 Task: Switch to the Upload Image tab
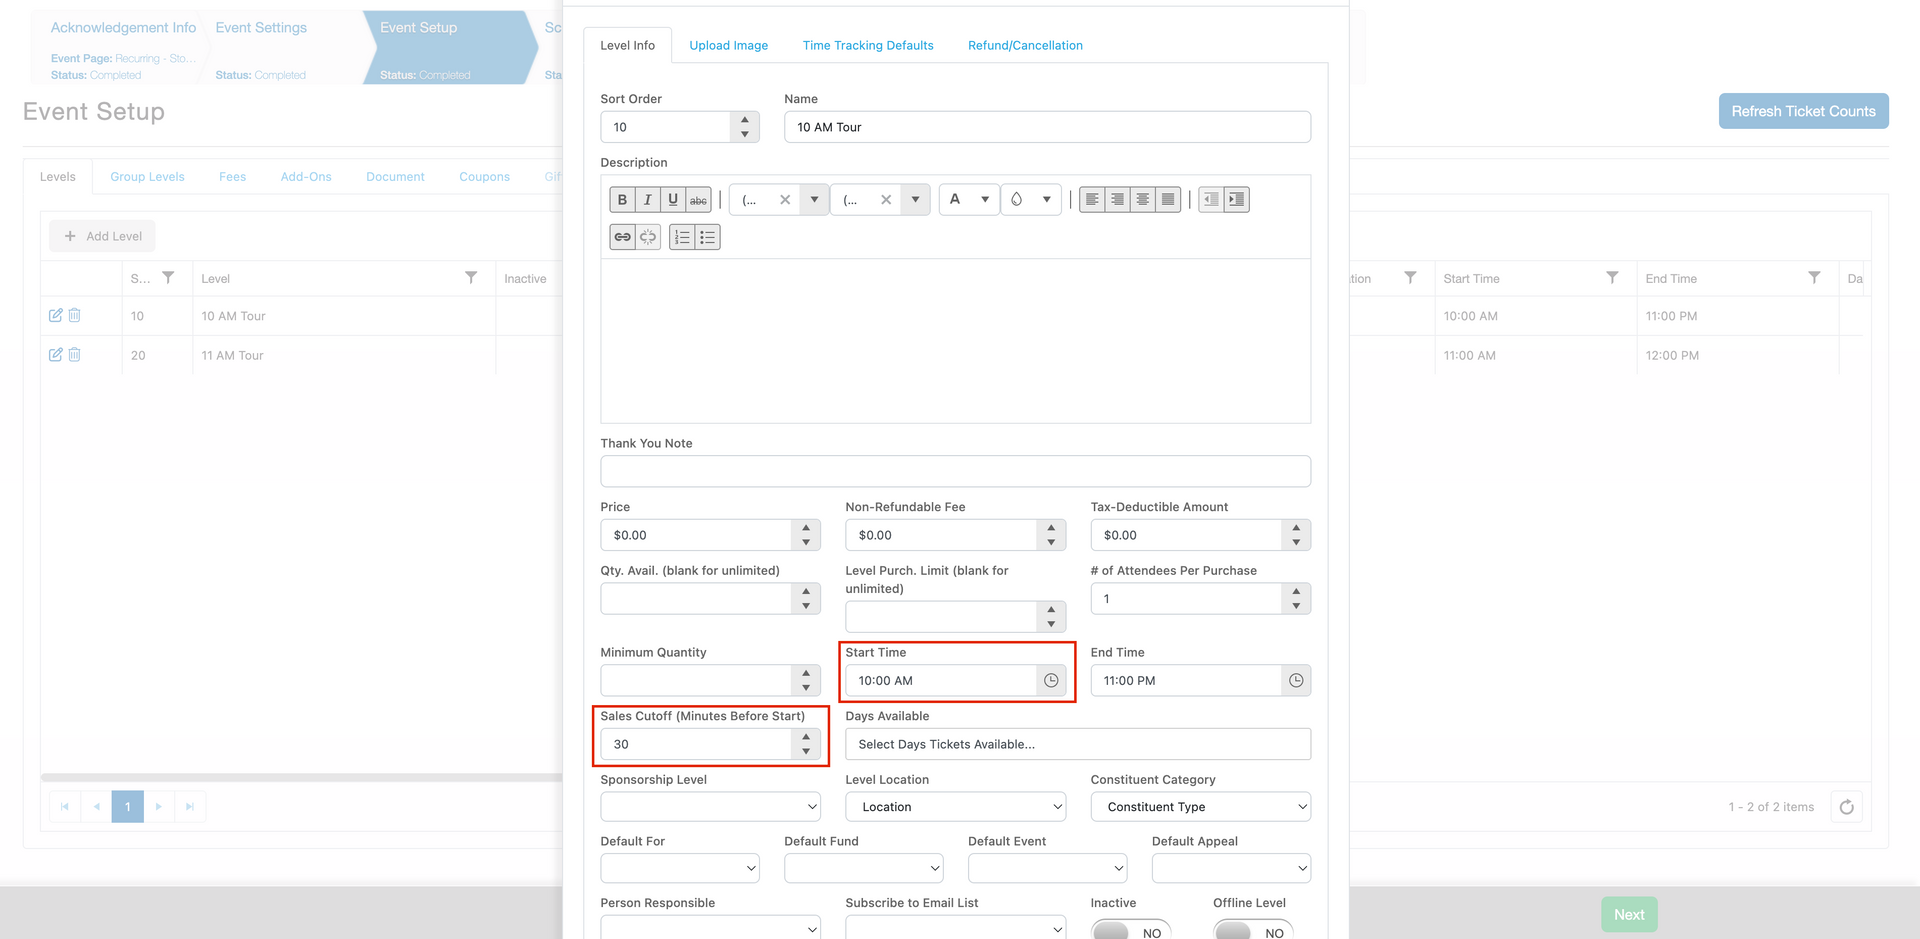click(x=729, y=46)
